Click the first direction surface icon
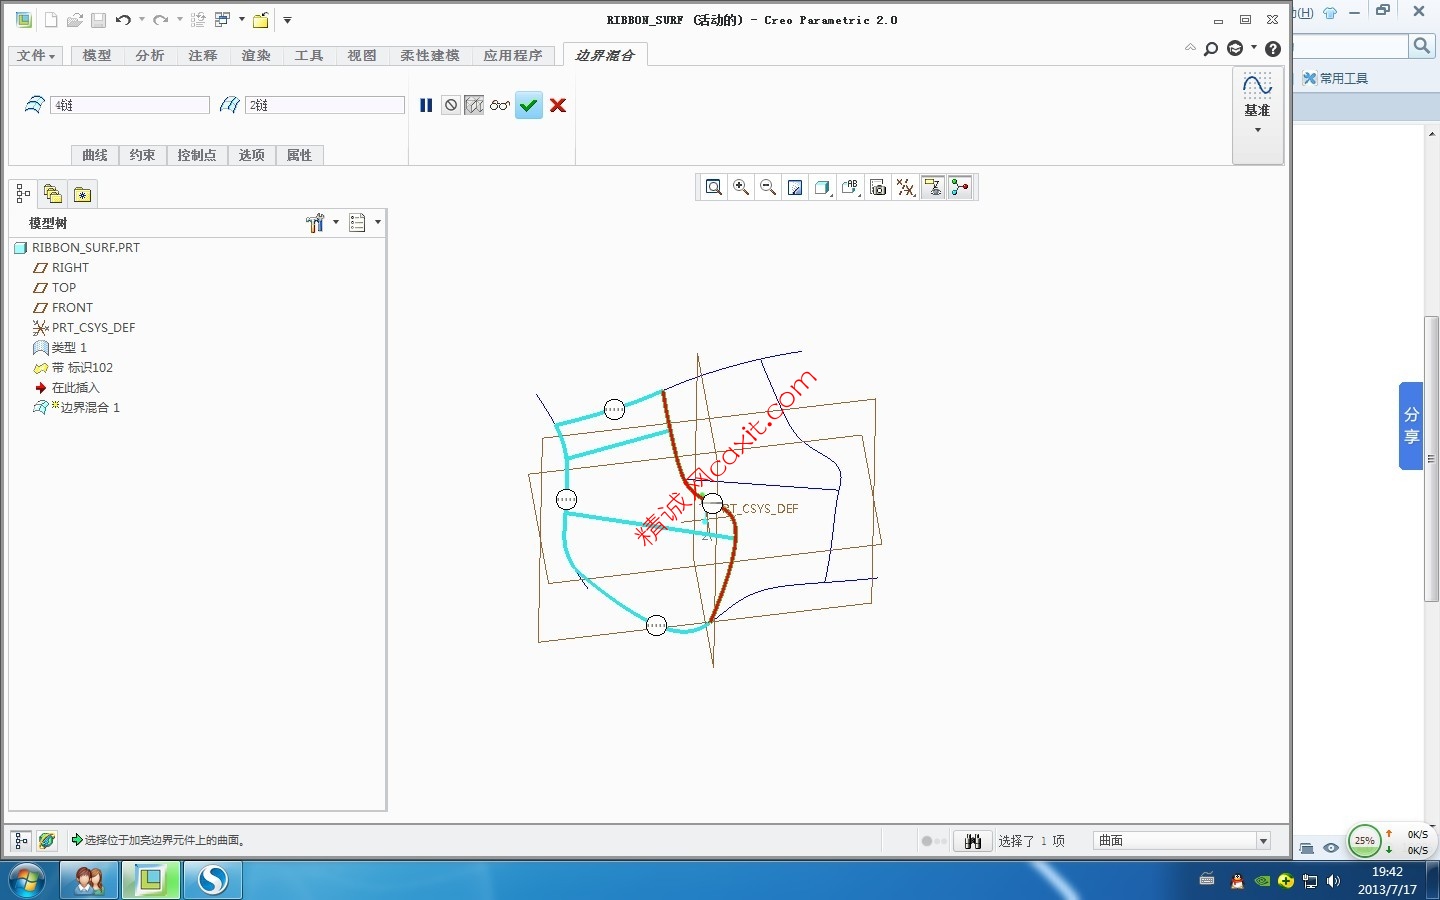This screenshot has width=1440, height=900. (x=35, y=105)
